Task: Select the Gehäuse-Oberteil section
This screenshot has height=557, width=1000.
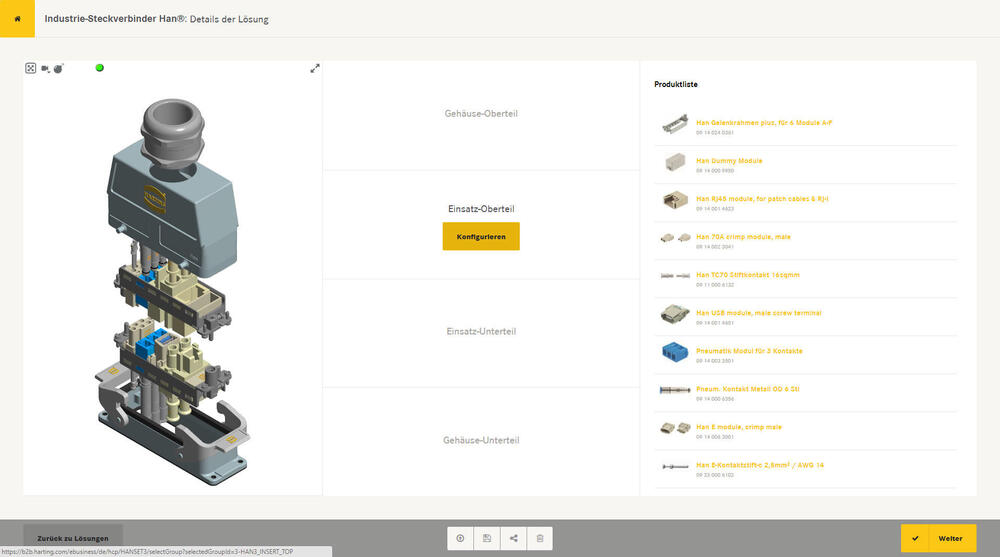Action: tap(481, 114)
